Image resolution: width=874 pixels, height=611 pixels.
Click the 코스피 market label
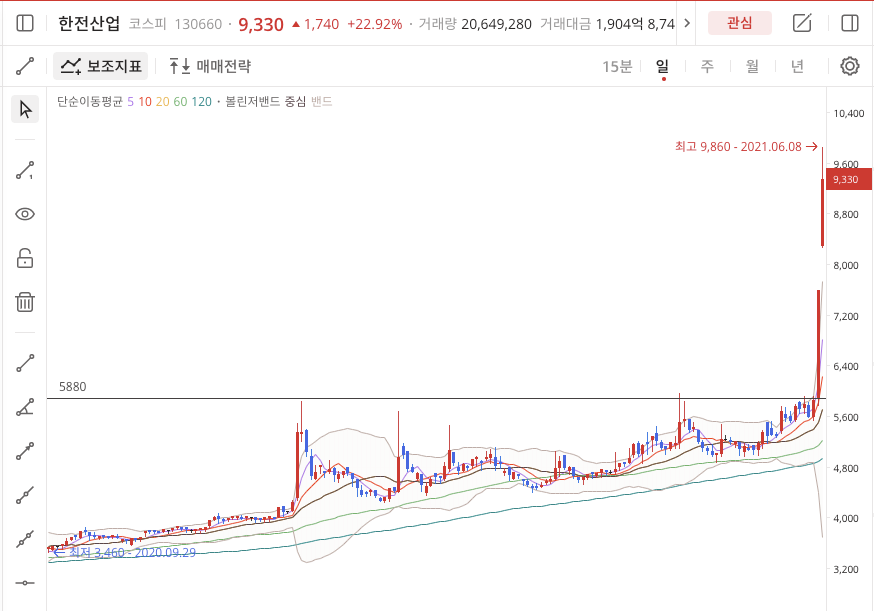(148, 24)
